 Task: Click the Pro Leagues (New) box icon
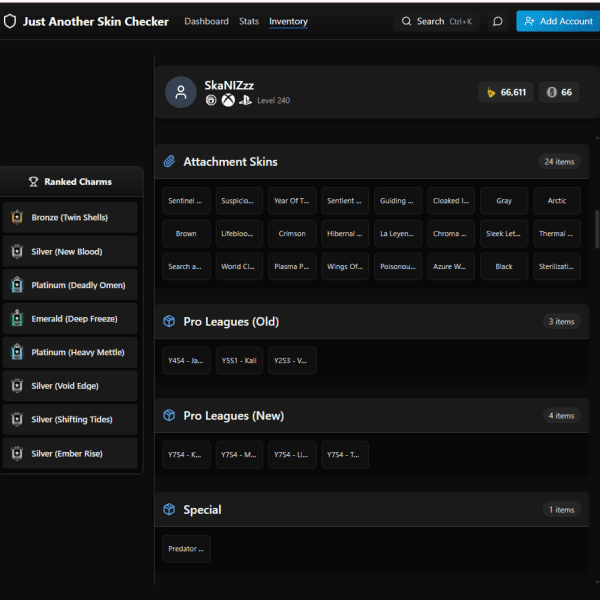169,415
